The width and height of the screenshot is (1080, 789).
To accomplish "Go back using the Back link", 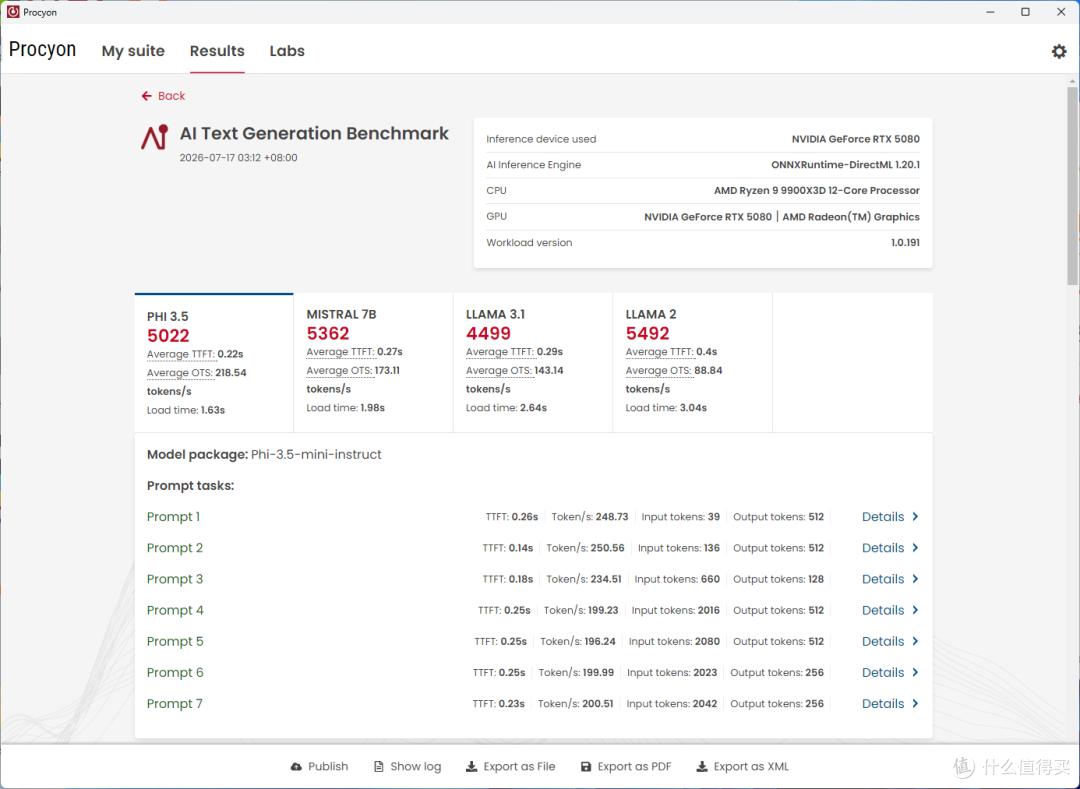I will click(163, 96).
